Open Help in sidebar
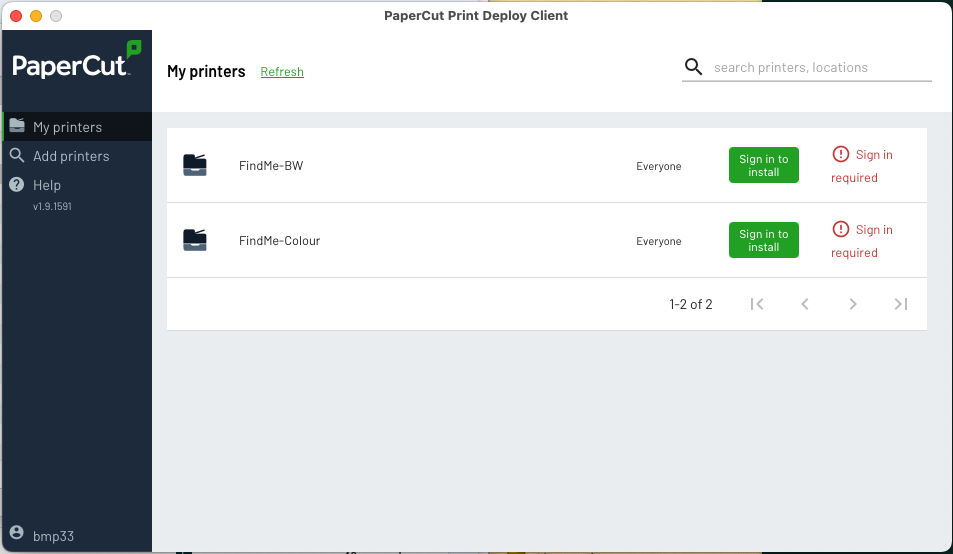The height and width of the screenshot is (554, 953). click(77, 185)
